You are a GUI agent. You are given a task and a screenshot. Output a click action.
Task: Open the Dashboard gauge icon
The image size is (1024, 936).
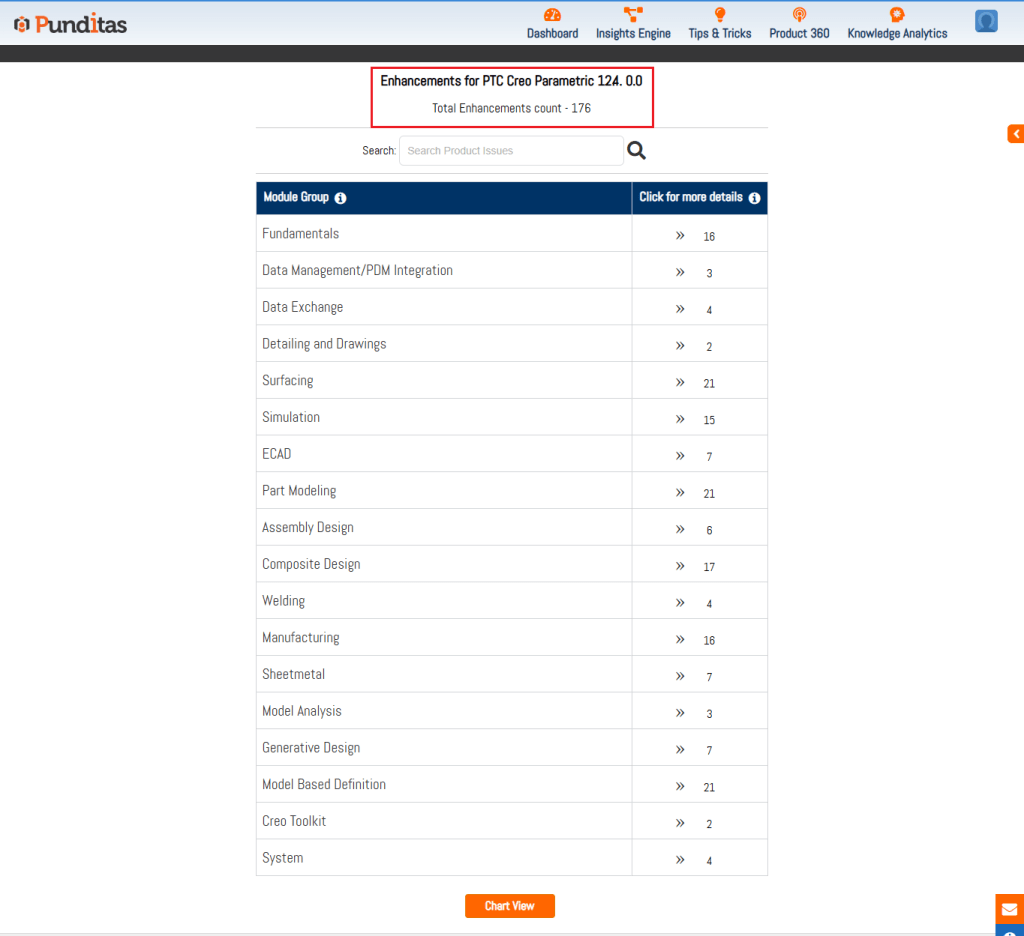[552, 15]
